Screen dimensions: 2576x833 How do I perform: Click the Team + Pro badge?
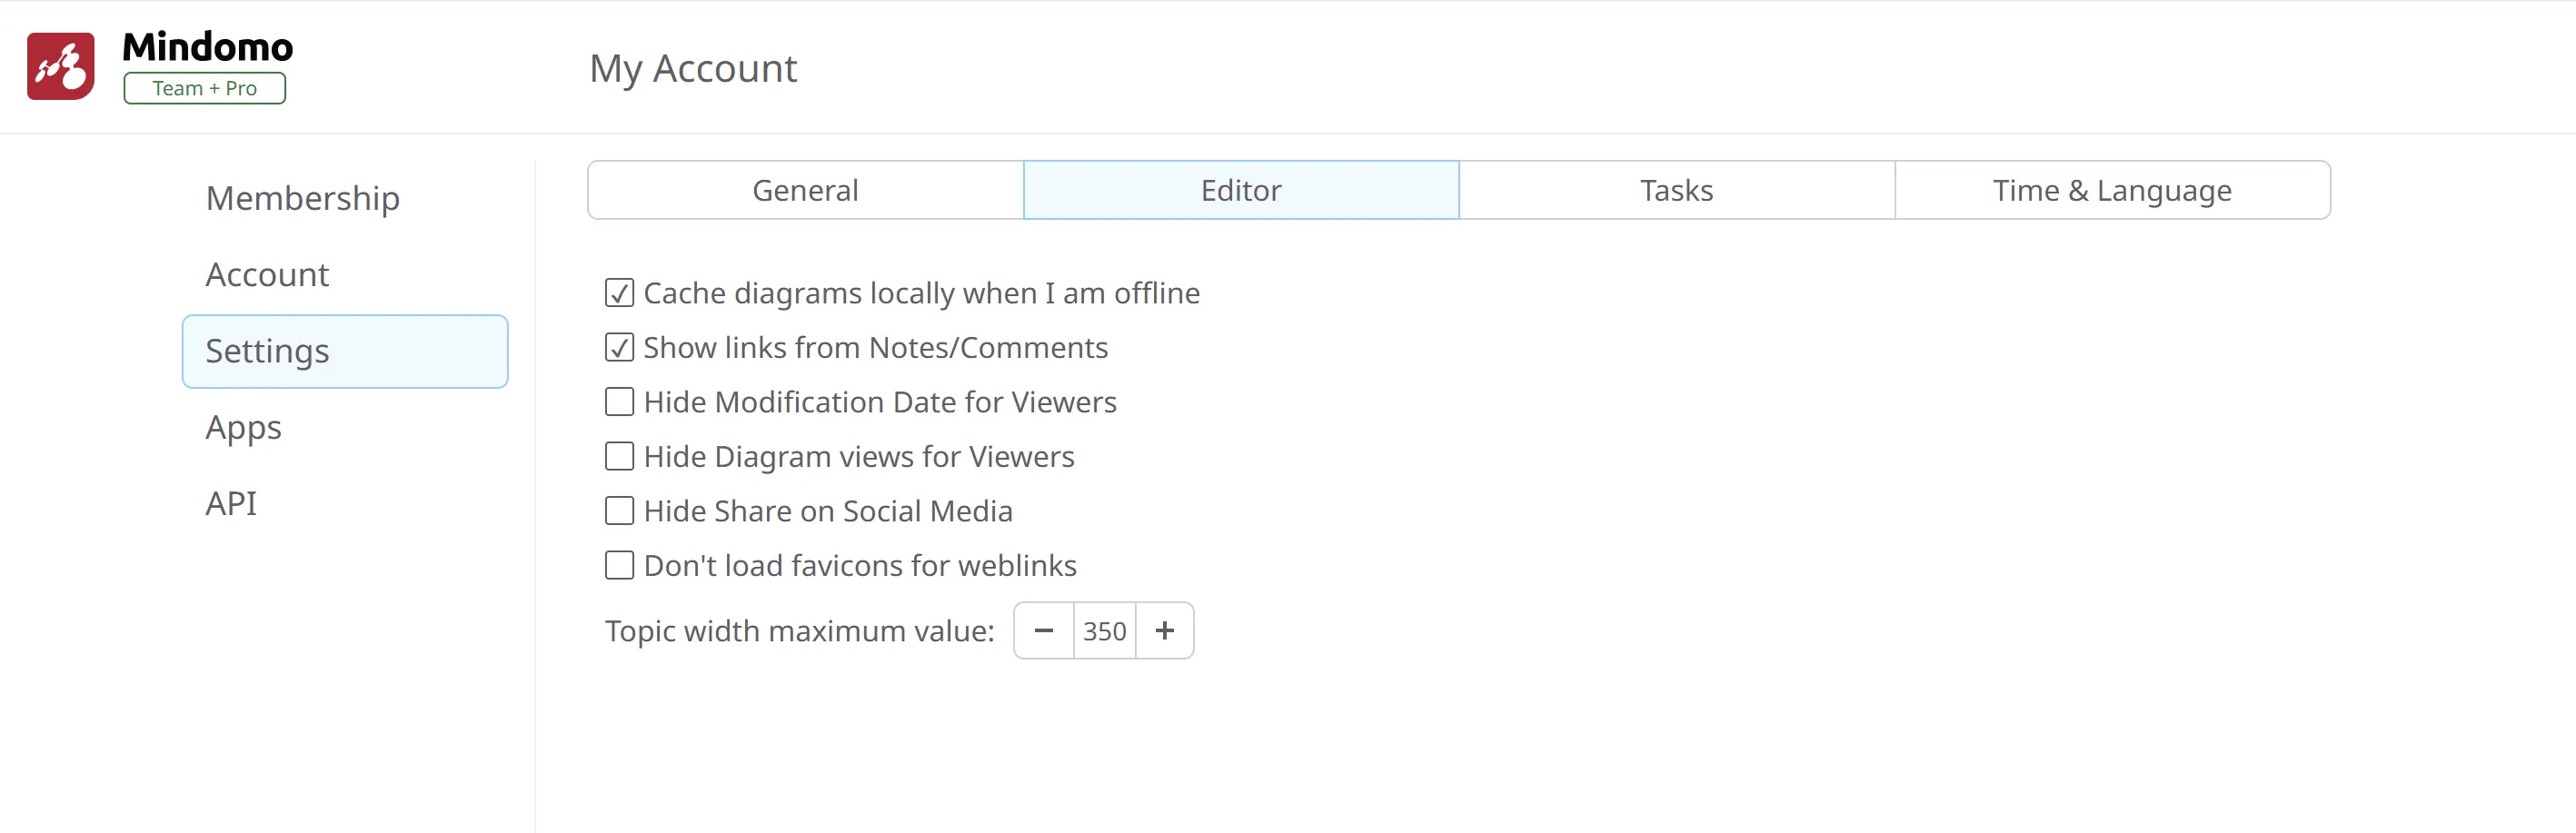coord(204,88)
